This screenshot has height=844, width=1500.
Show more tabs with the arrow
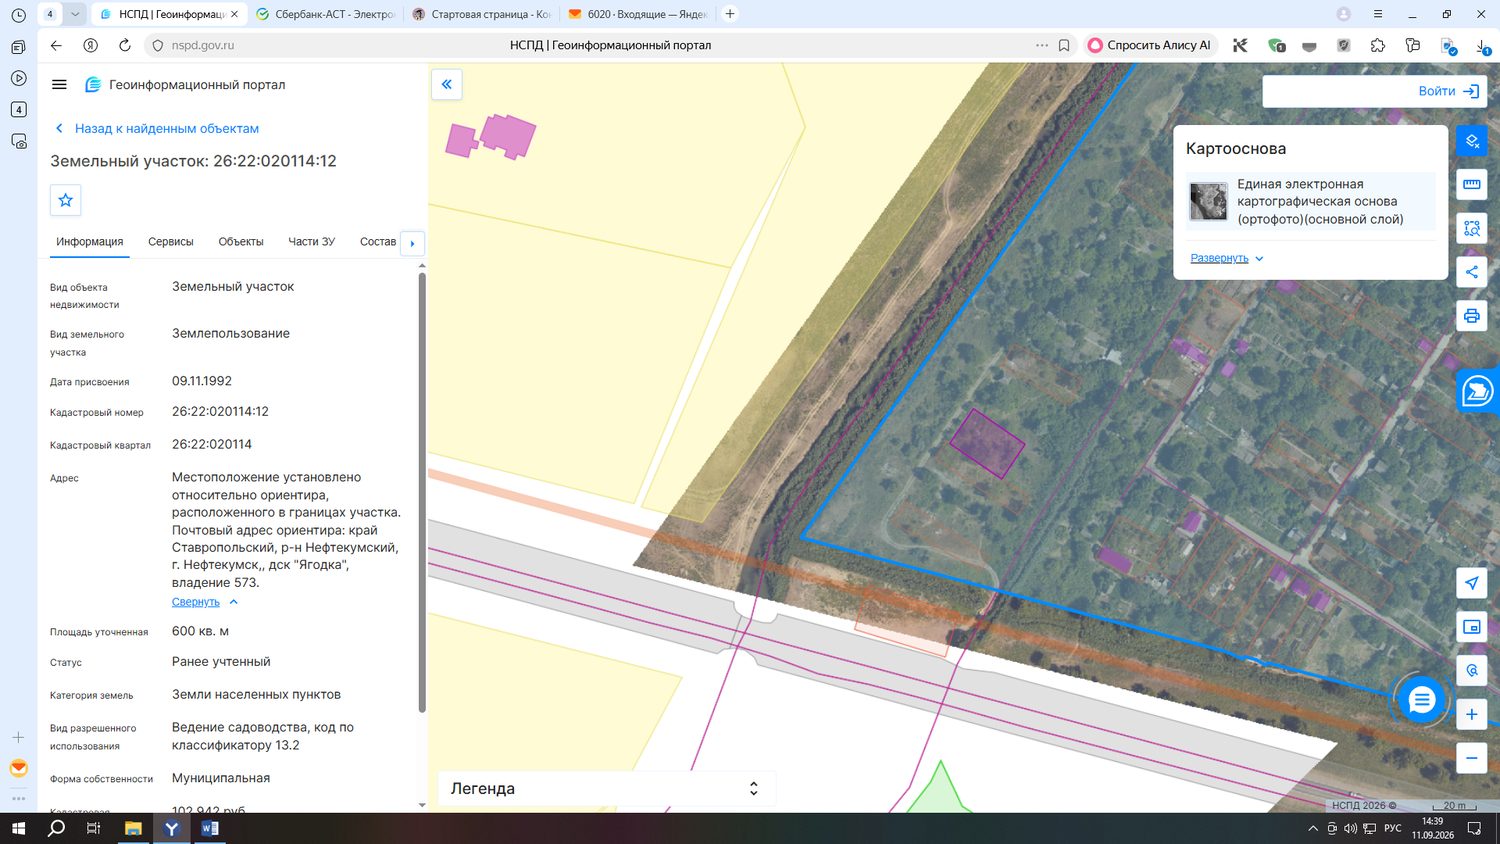pos(412,243)
